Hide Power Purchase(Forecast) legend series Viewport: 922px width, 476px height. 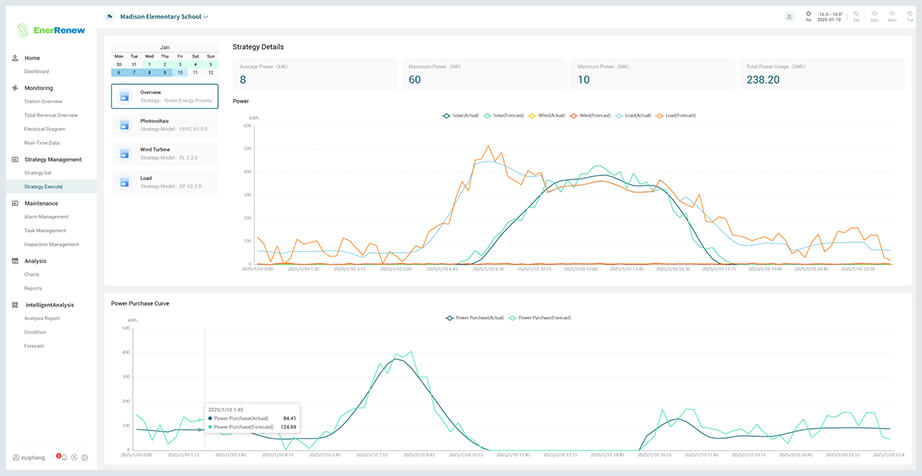pos(540,317)
